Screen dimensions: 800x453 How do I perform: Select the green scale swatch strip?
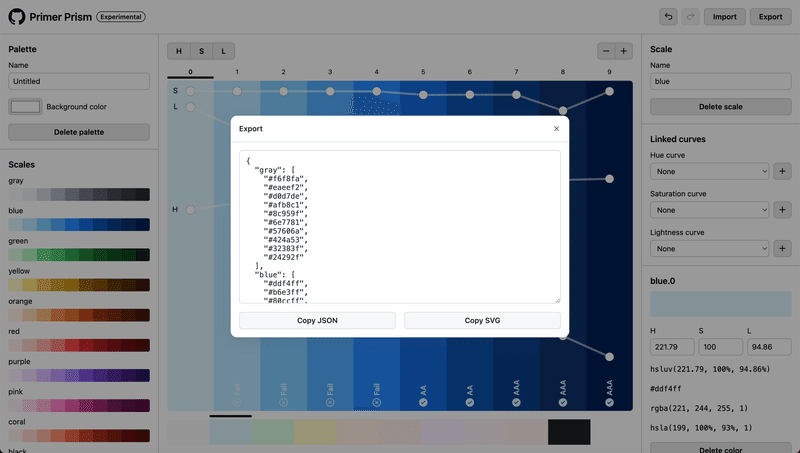[79, 255]
